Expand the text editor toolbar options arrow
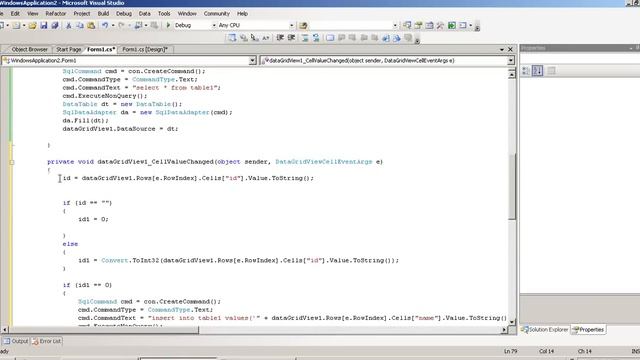Viewport: 640px width, 360px height. pos(417,39)
